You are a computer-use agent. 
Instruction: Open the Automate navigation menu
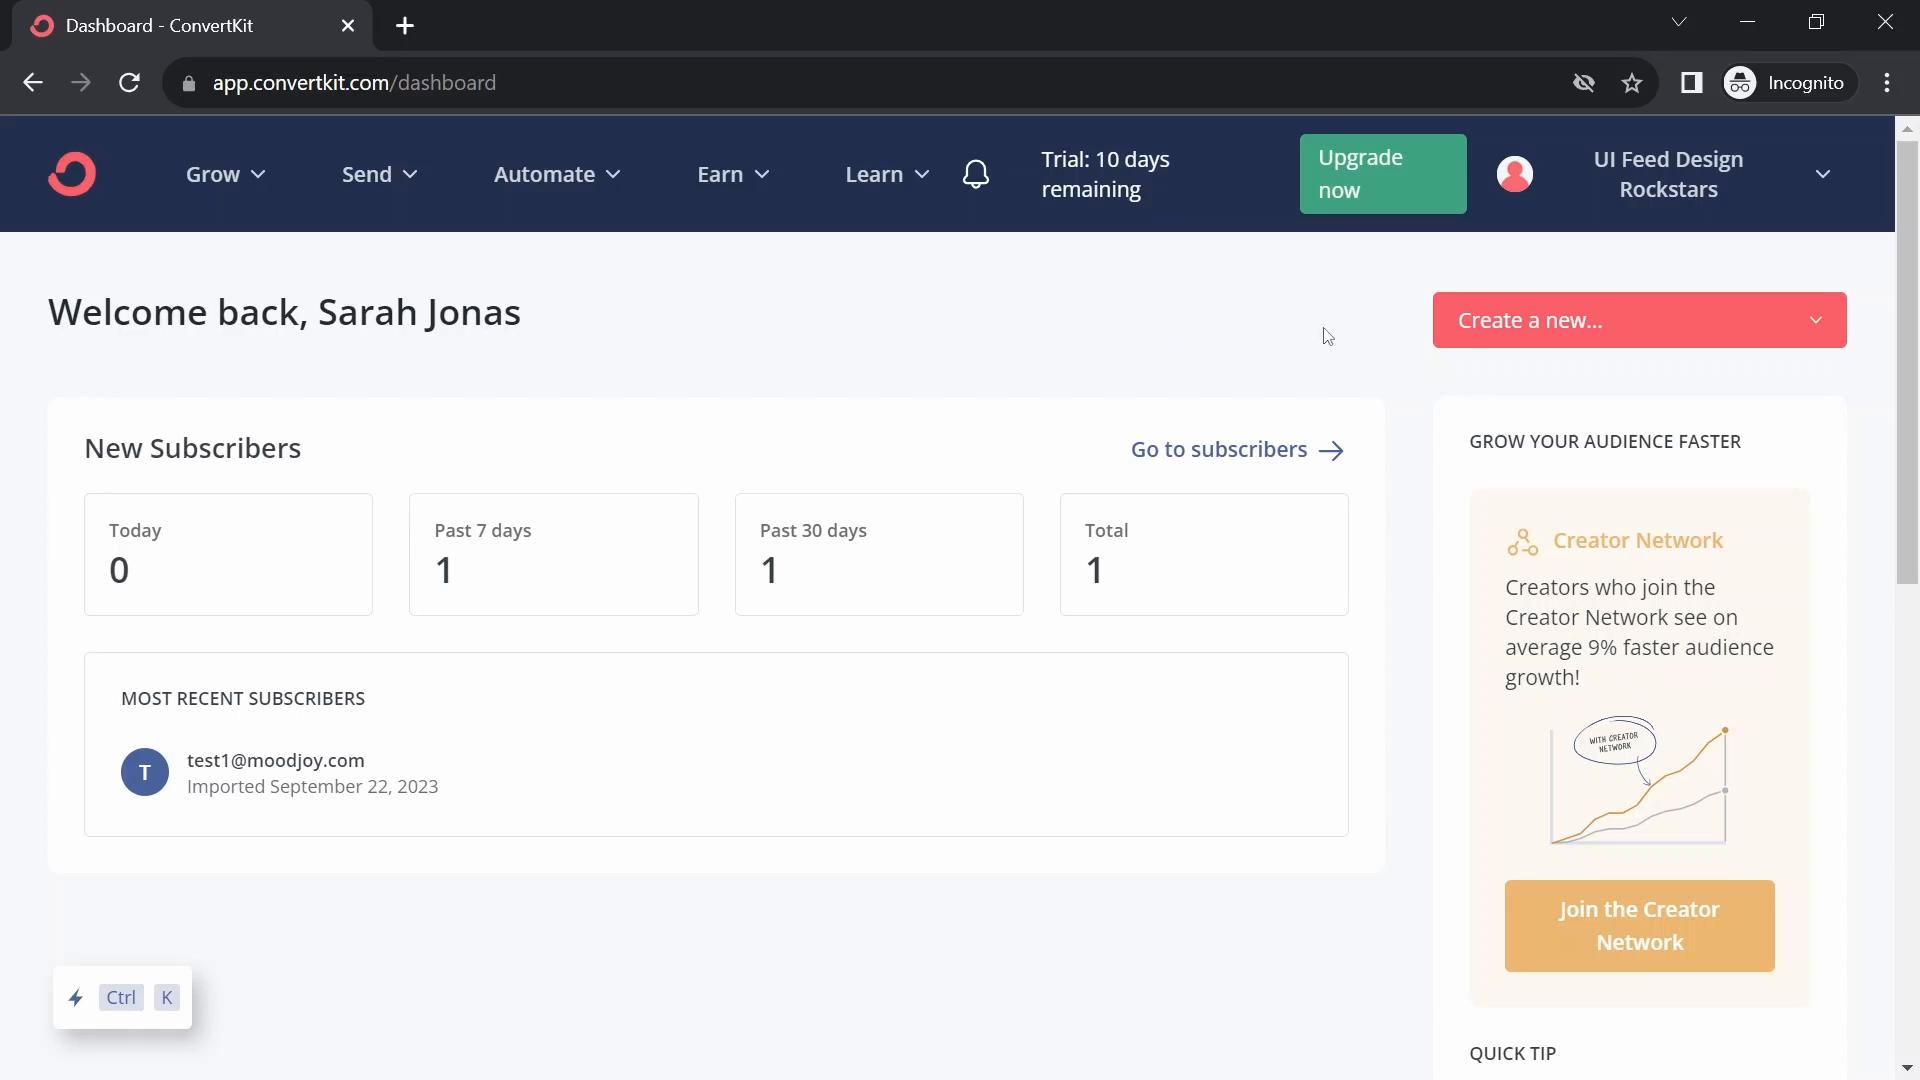pyautogui.click(x=555, y=173)
